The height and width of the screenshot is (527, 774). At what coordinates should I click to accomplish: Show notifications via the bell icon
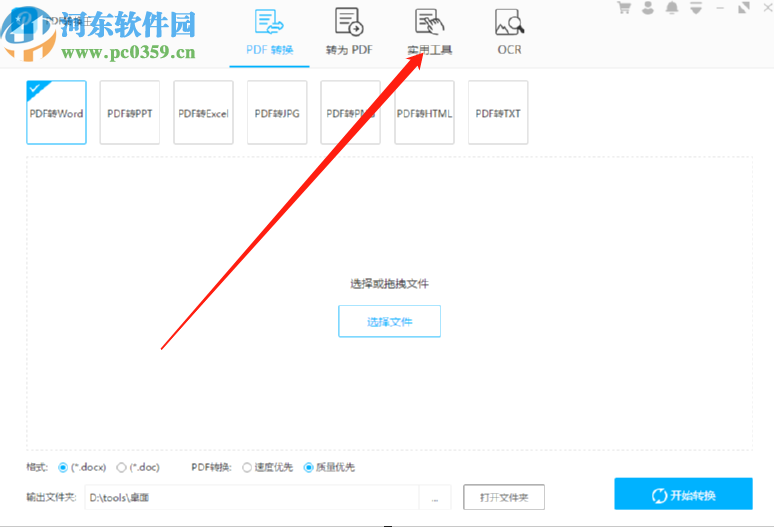[x=672, y=8]
